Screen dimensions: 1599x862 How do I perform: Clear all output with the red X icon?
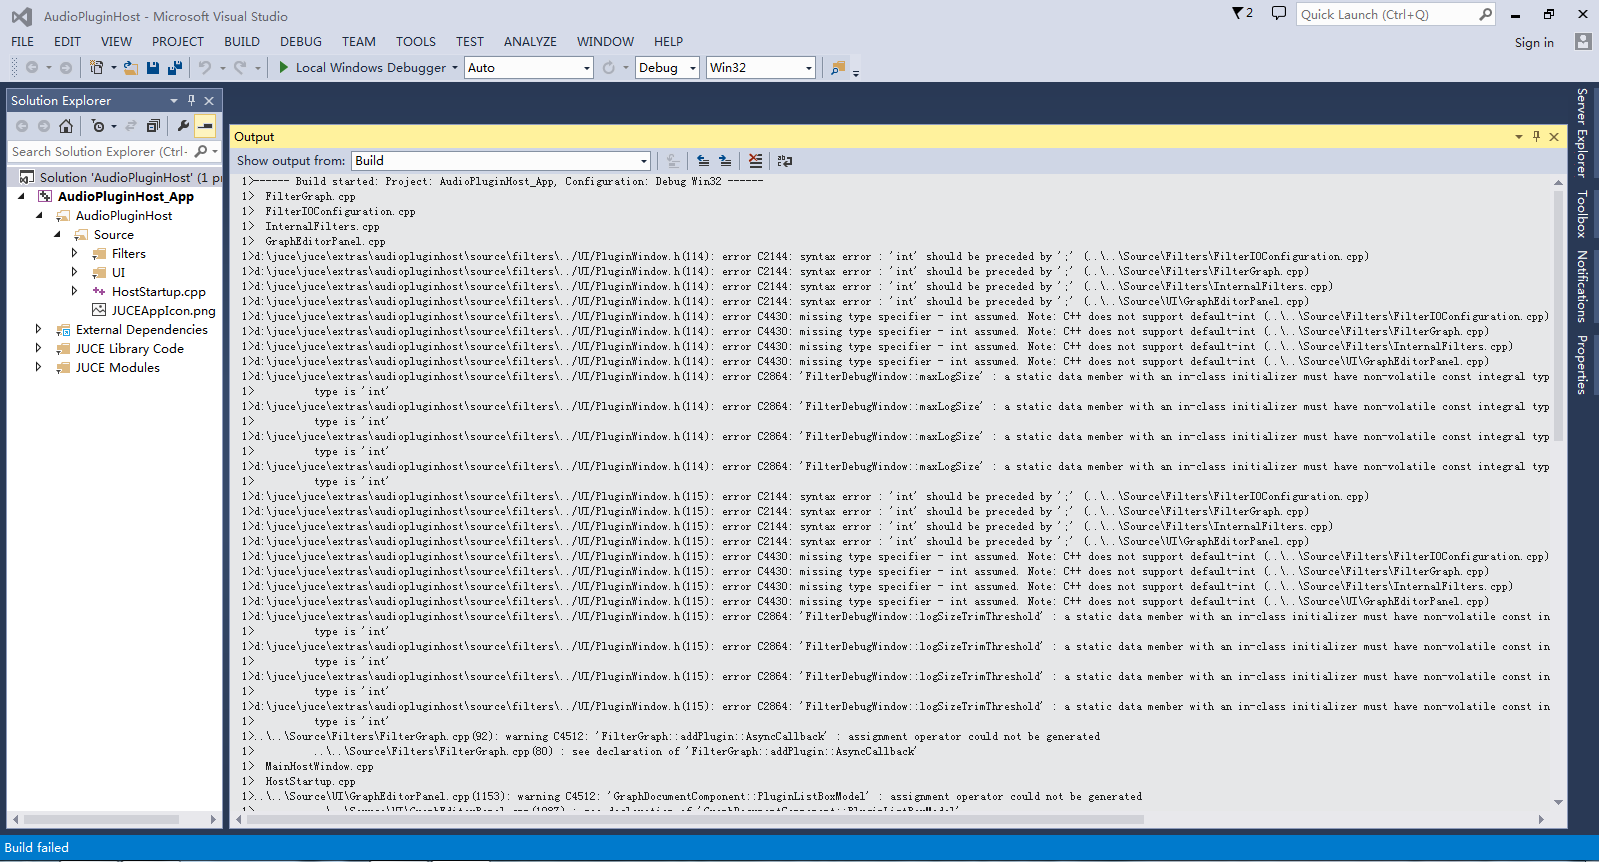tap(755, 160)
